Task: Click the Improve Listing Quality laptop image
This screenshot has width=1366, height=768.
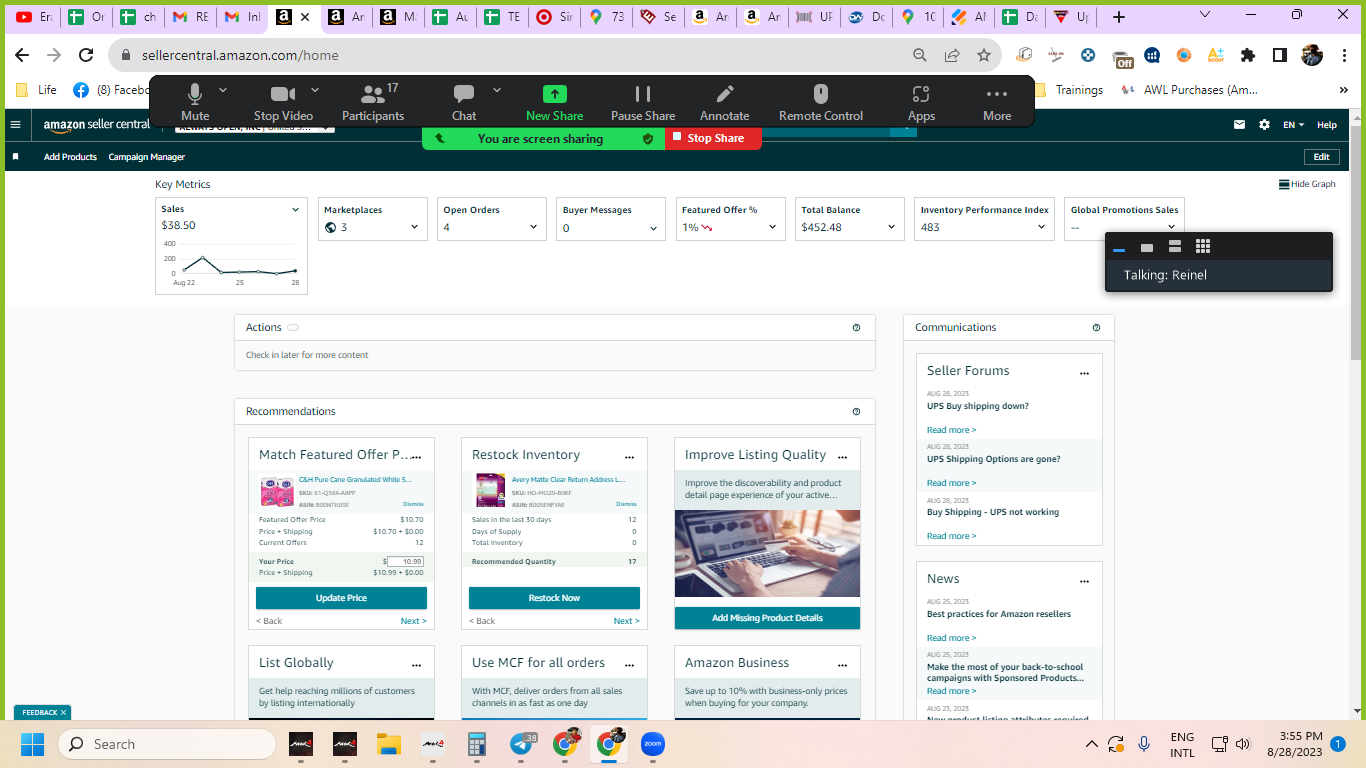Action: 767,554
